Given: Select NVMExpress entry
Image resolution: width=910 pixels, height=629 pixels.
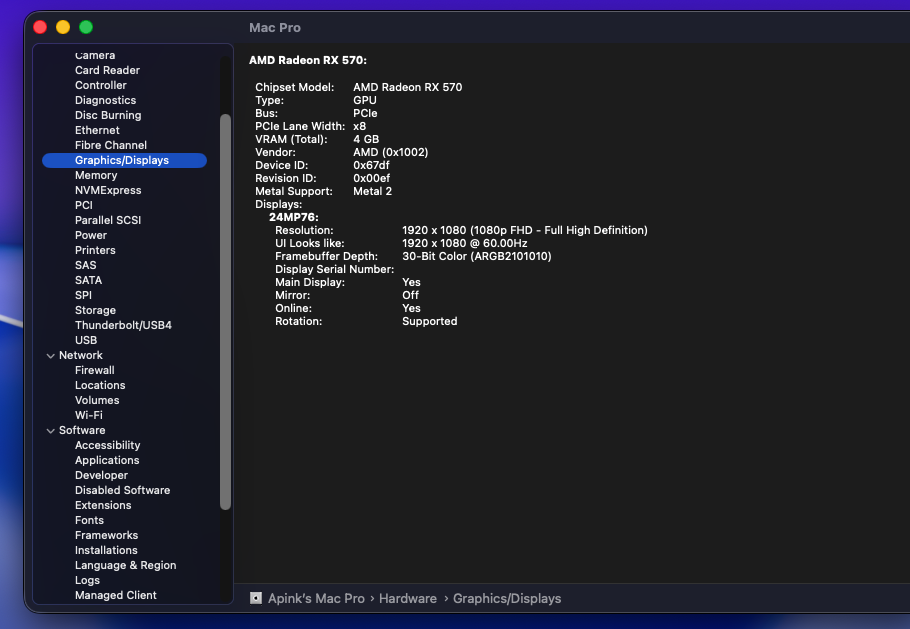Looking at the screenshot, I should click(108, 190).
